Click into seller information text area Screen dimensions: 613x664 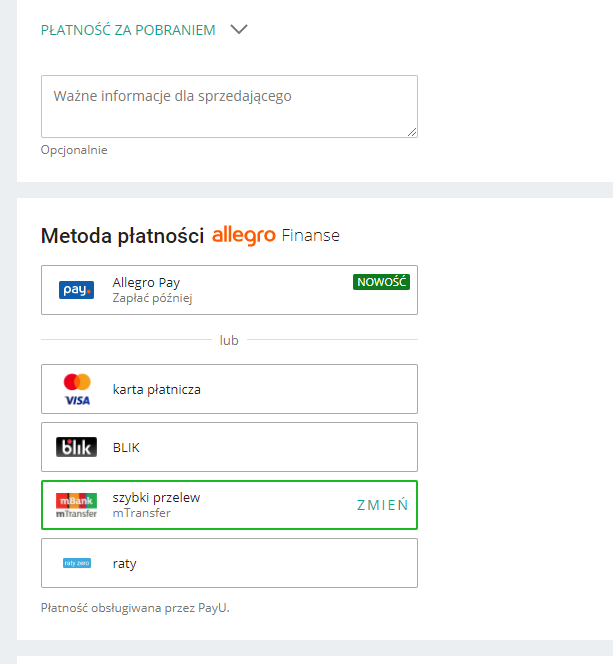click(x=228, y=105)
